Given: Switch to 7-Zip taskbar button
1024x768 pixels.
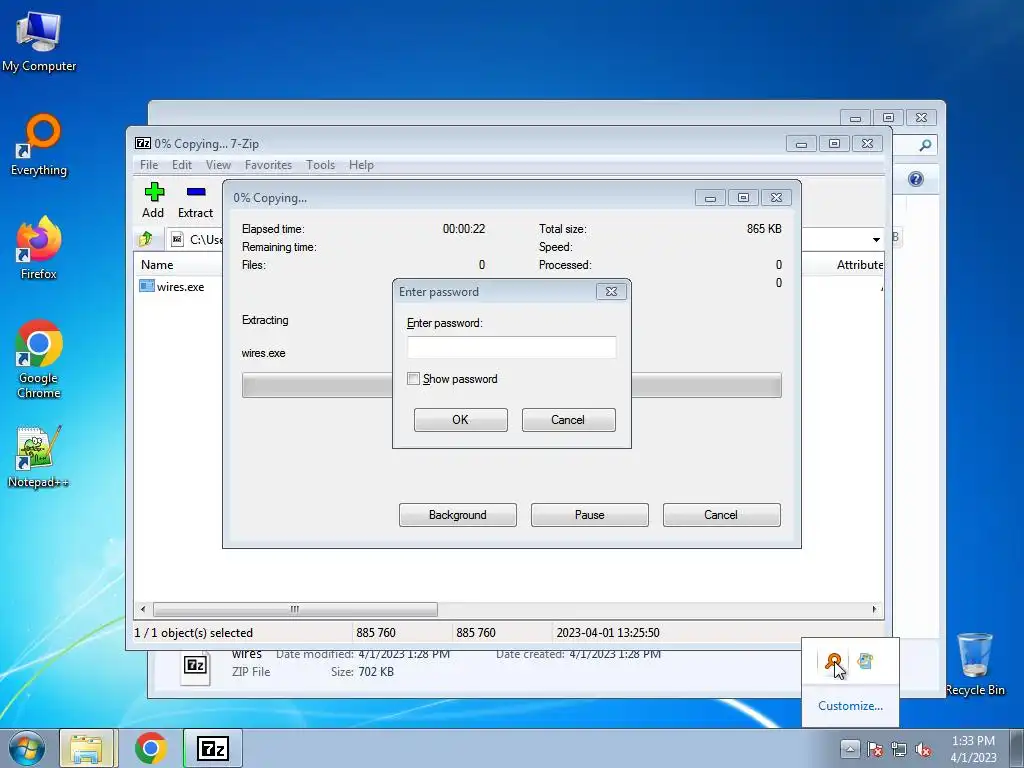Looking at the screenshot, I should 213,748.
